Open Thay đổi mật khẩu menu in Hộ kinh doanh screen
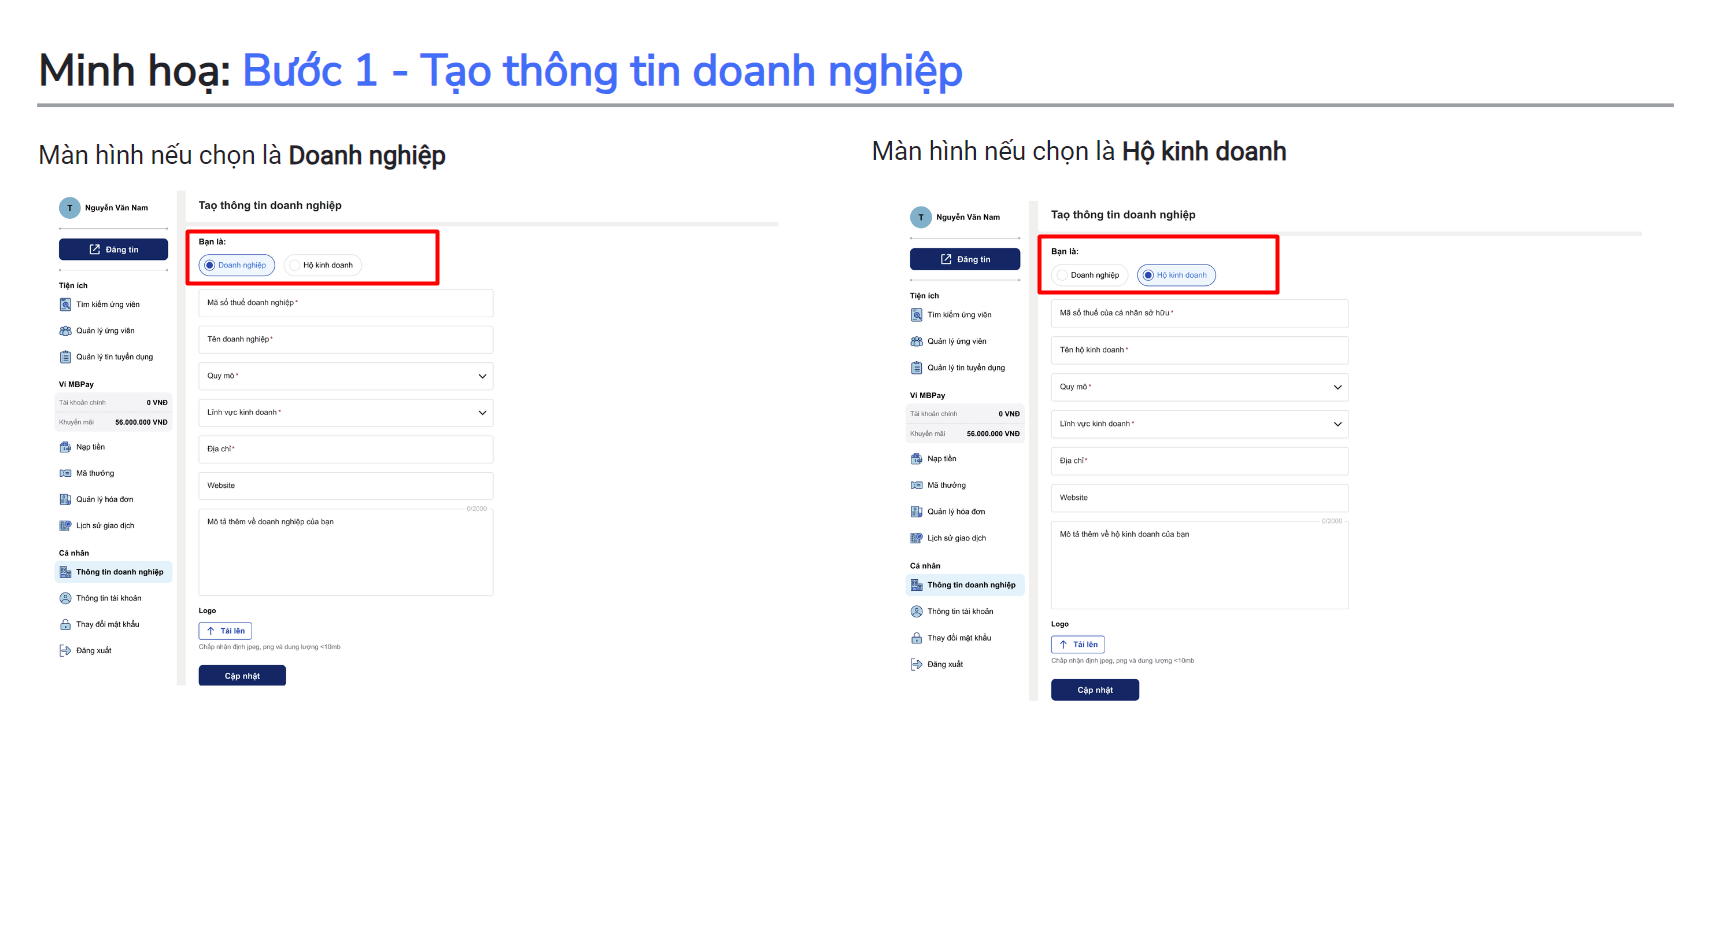 (x=959, y=638)
